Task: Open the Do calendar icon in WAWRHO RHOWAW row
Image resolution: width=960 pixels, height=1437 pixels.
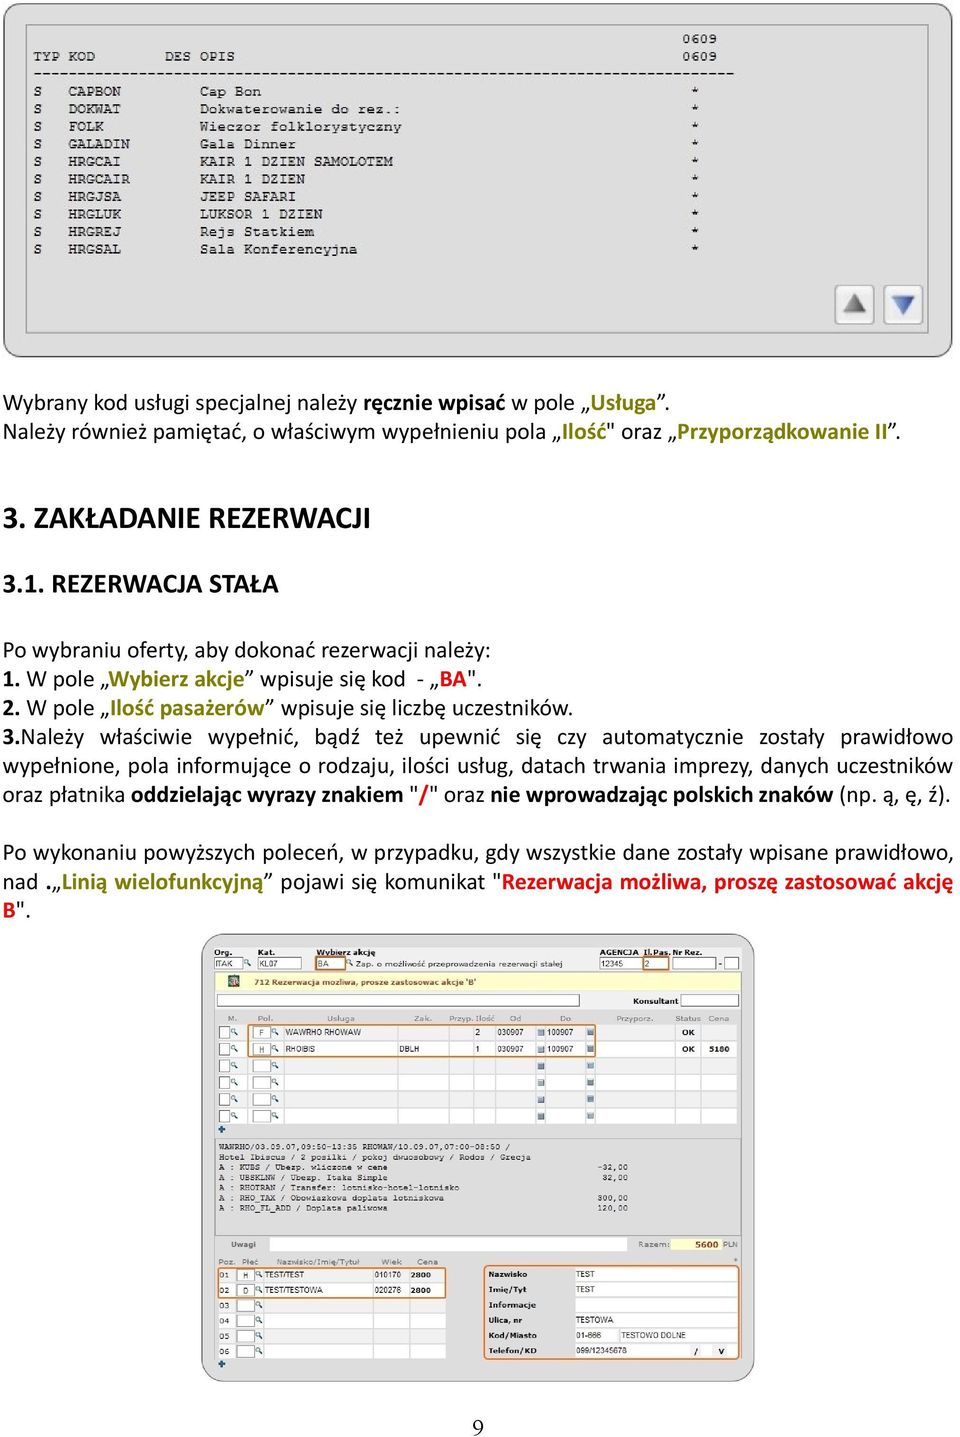Action: (590, 1032)
